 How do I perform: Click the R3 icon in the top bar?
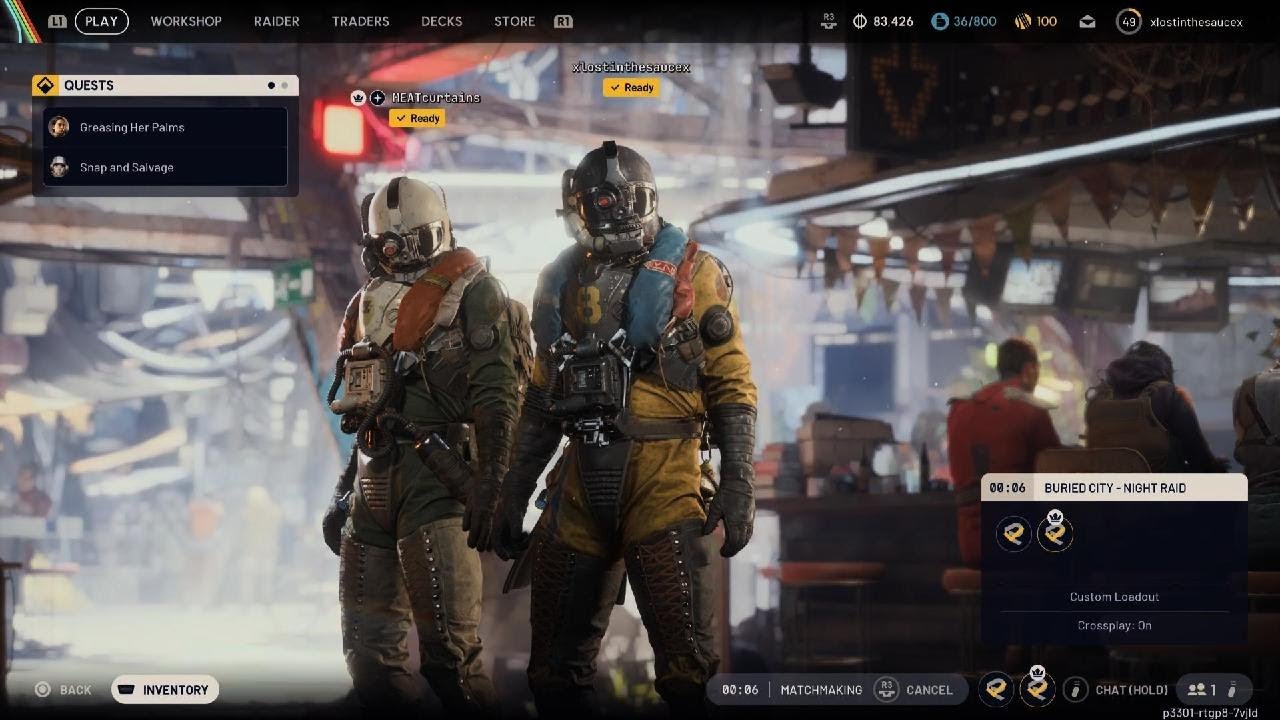coord(828,21)
